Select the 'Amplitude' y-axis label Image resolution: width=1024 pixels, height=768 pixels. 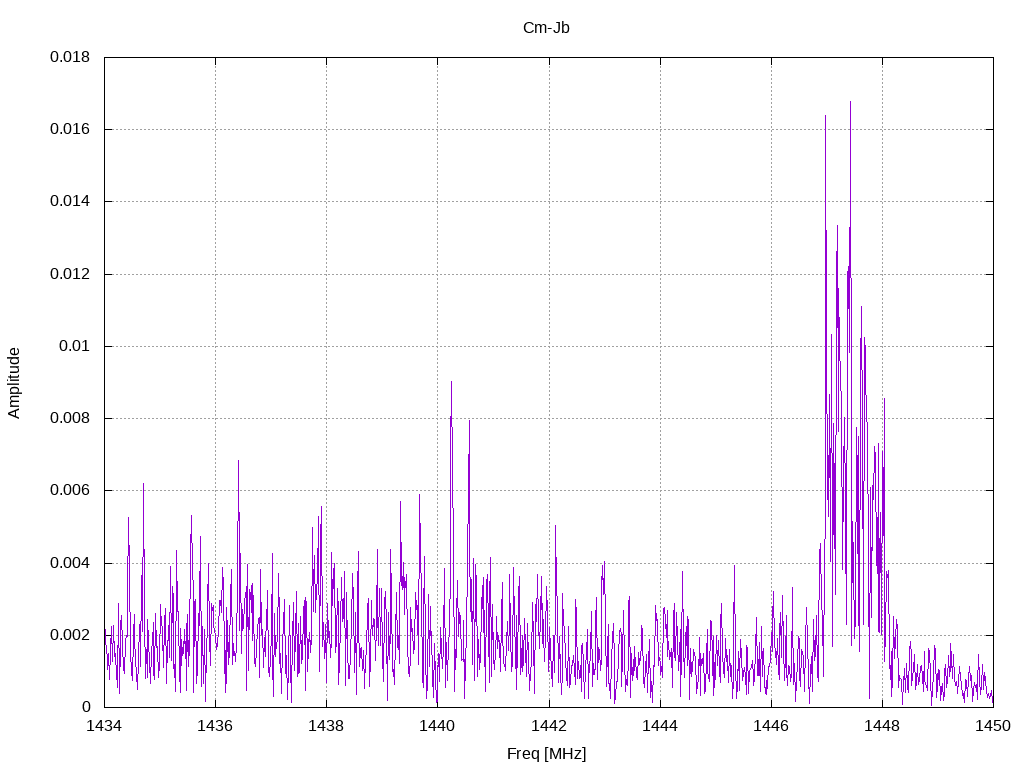[x=14, y=383]
